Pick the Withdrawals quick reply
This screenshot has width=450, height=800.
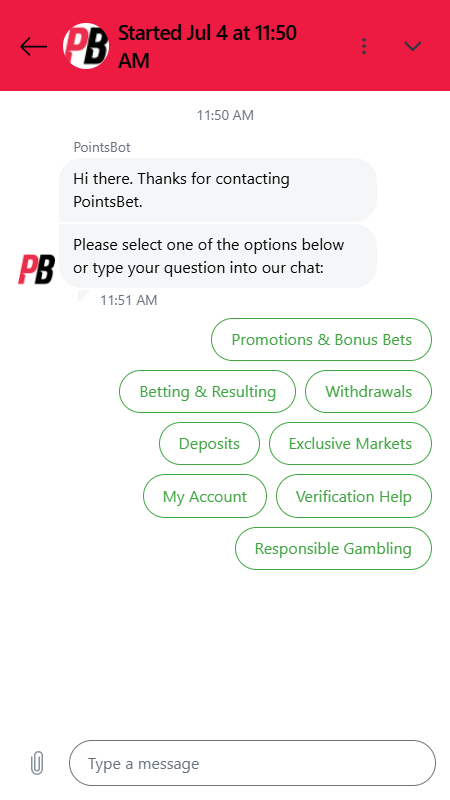368,391
